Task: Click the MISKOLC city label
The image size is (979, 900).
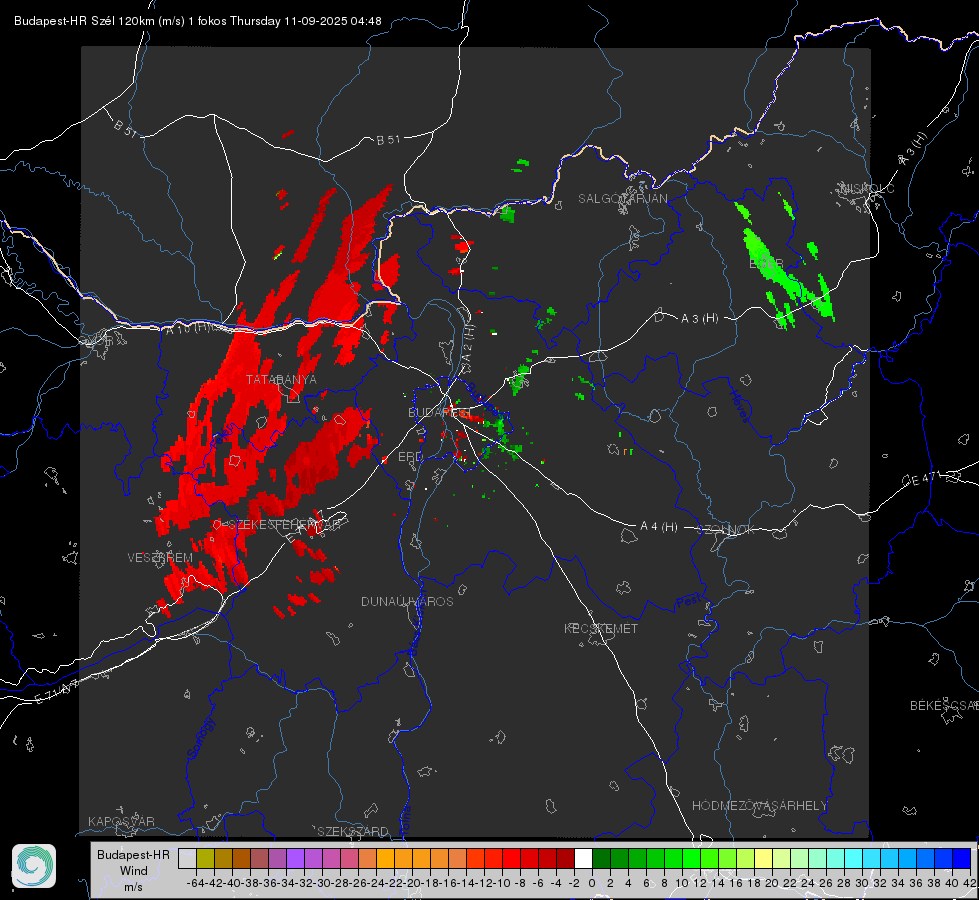Action: click(x=867, y=188)
